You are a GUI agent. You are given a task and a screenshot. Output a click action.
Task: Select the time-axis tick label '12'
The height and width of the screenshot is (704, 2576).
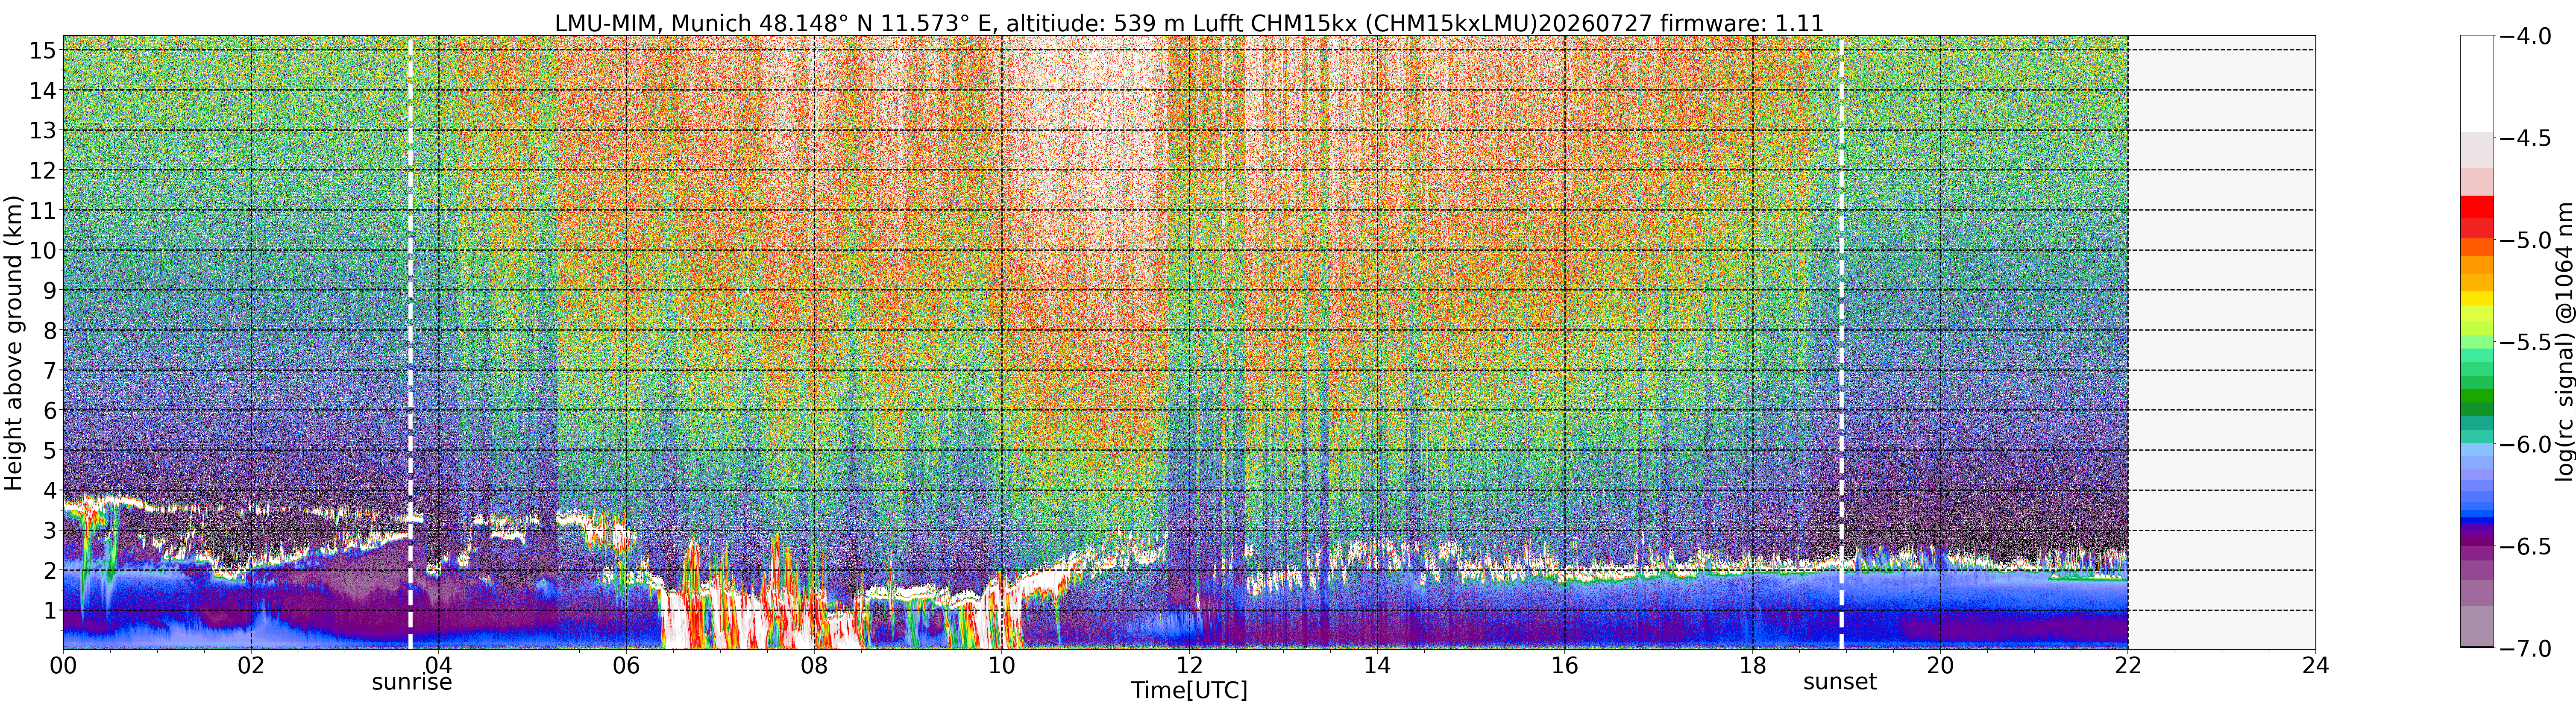click(1189, 666)
